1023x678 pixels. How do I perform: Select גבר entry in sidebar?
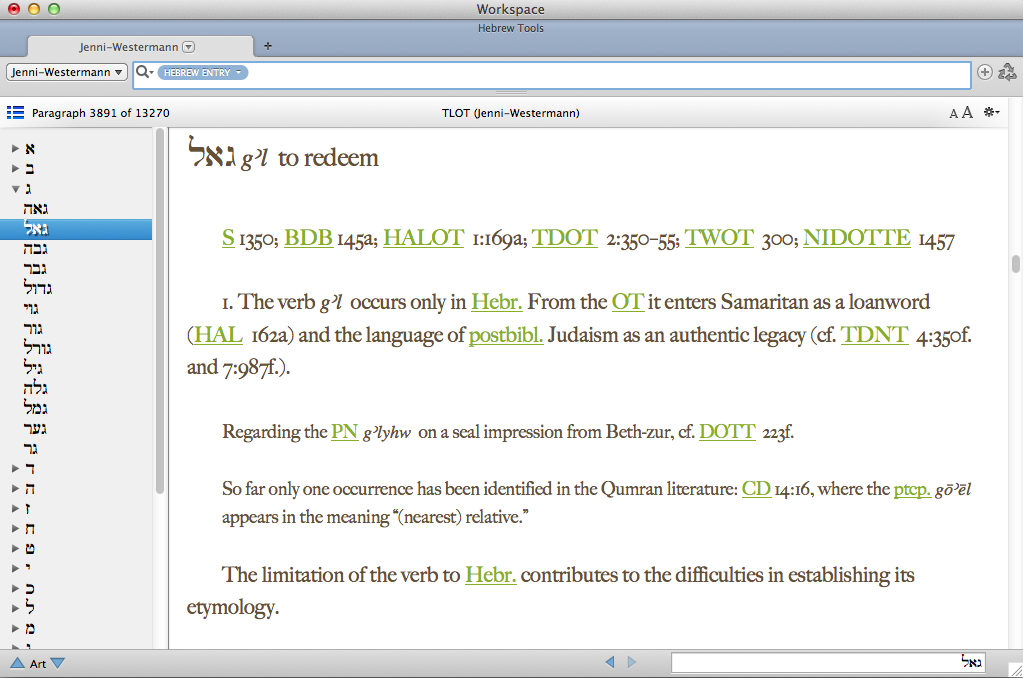click(x=37, y=268)
